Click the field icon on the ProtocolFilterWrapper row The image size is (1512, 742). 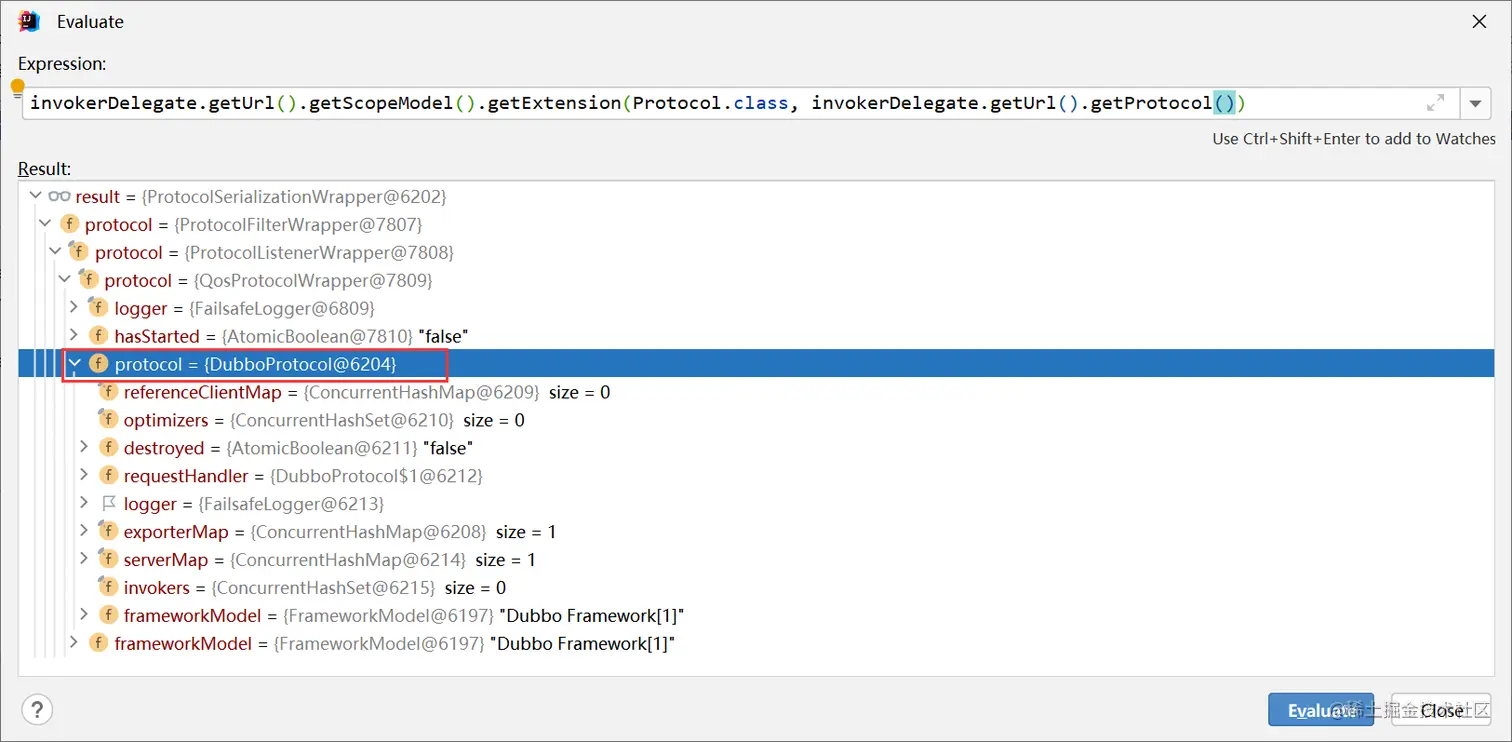click(69, 224)
